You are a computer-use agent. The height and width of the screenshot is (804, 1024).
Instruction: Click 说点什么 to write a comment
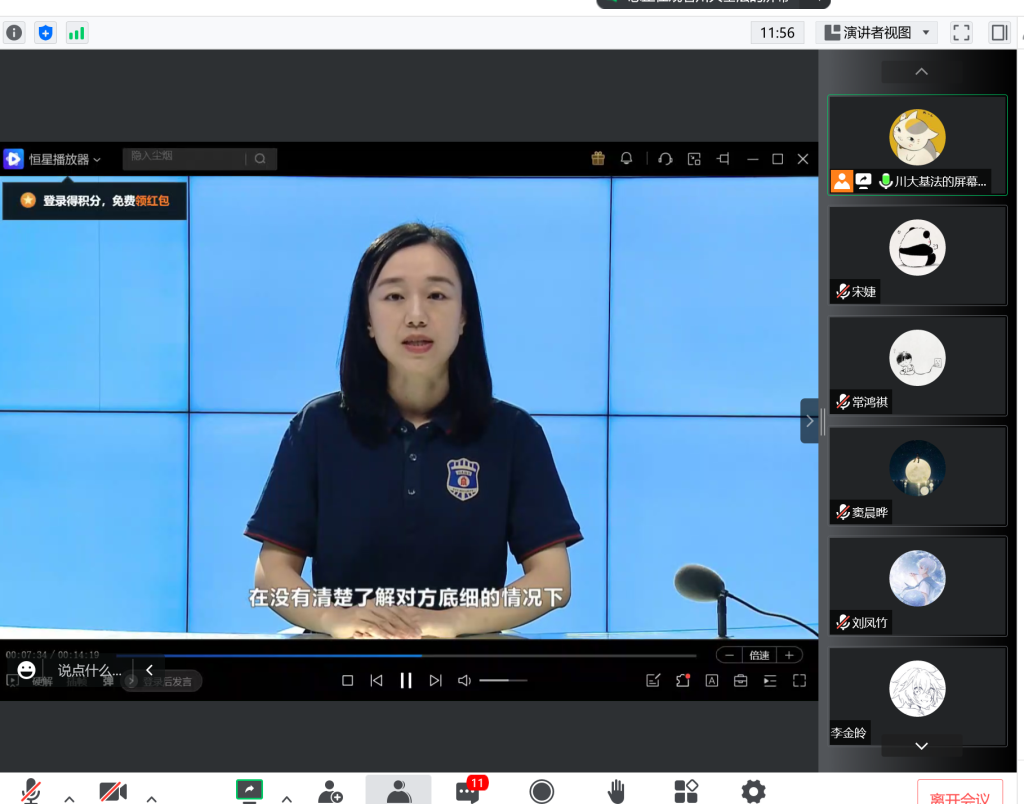[89, 671]
